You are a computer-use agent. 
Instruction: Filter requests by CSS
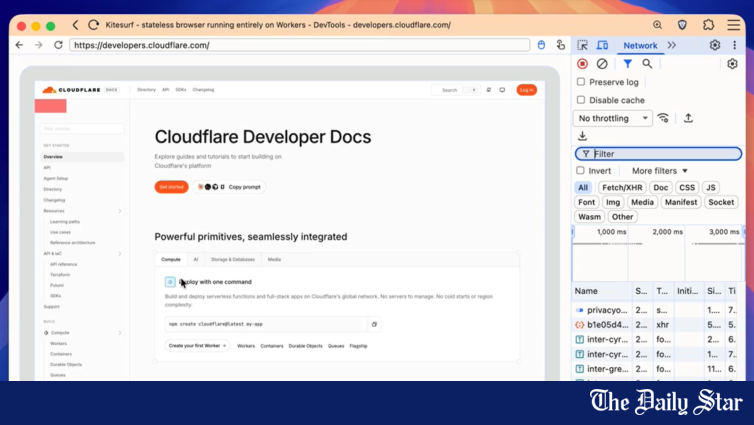coord(687,188)
